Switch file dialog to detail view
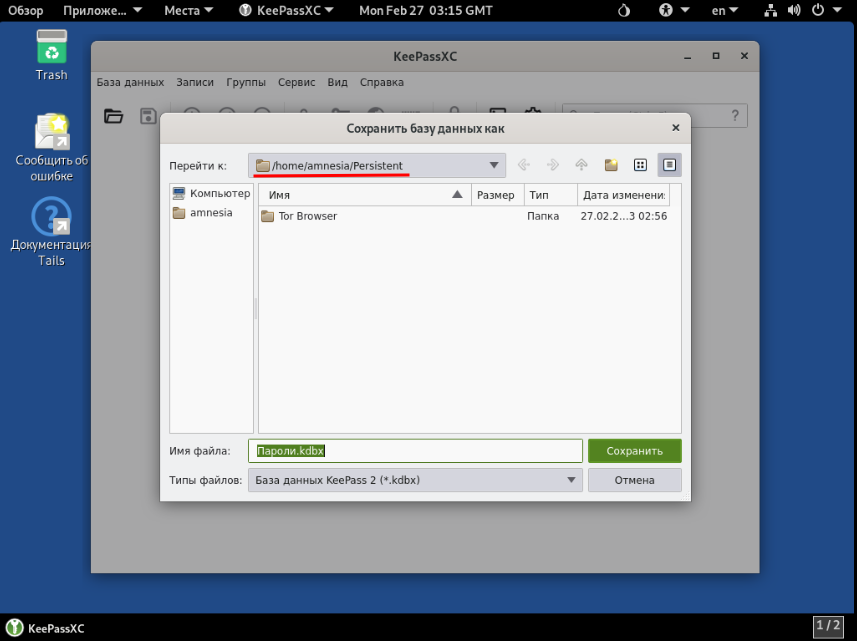The height and width of the screenshot is (641, 857). click(670, 165)
